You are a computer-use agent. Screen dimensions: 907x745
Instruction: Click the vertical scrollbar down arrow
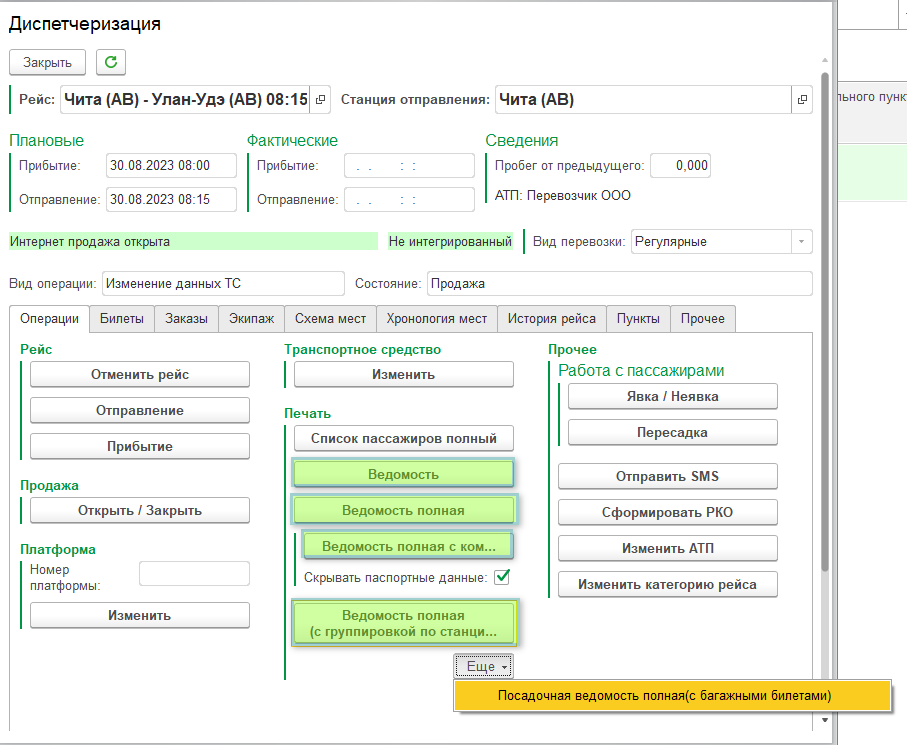pos(824,719)
